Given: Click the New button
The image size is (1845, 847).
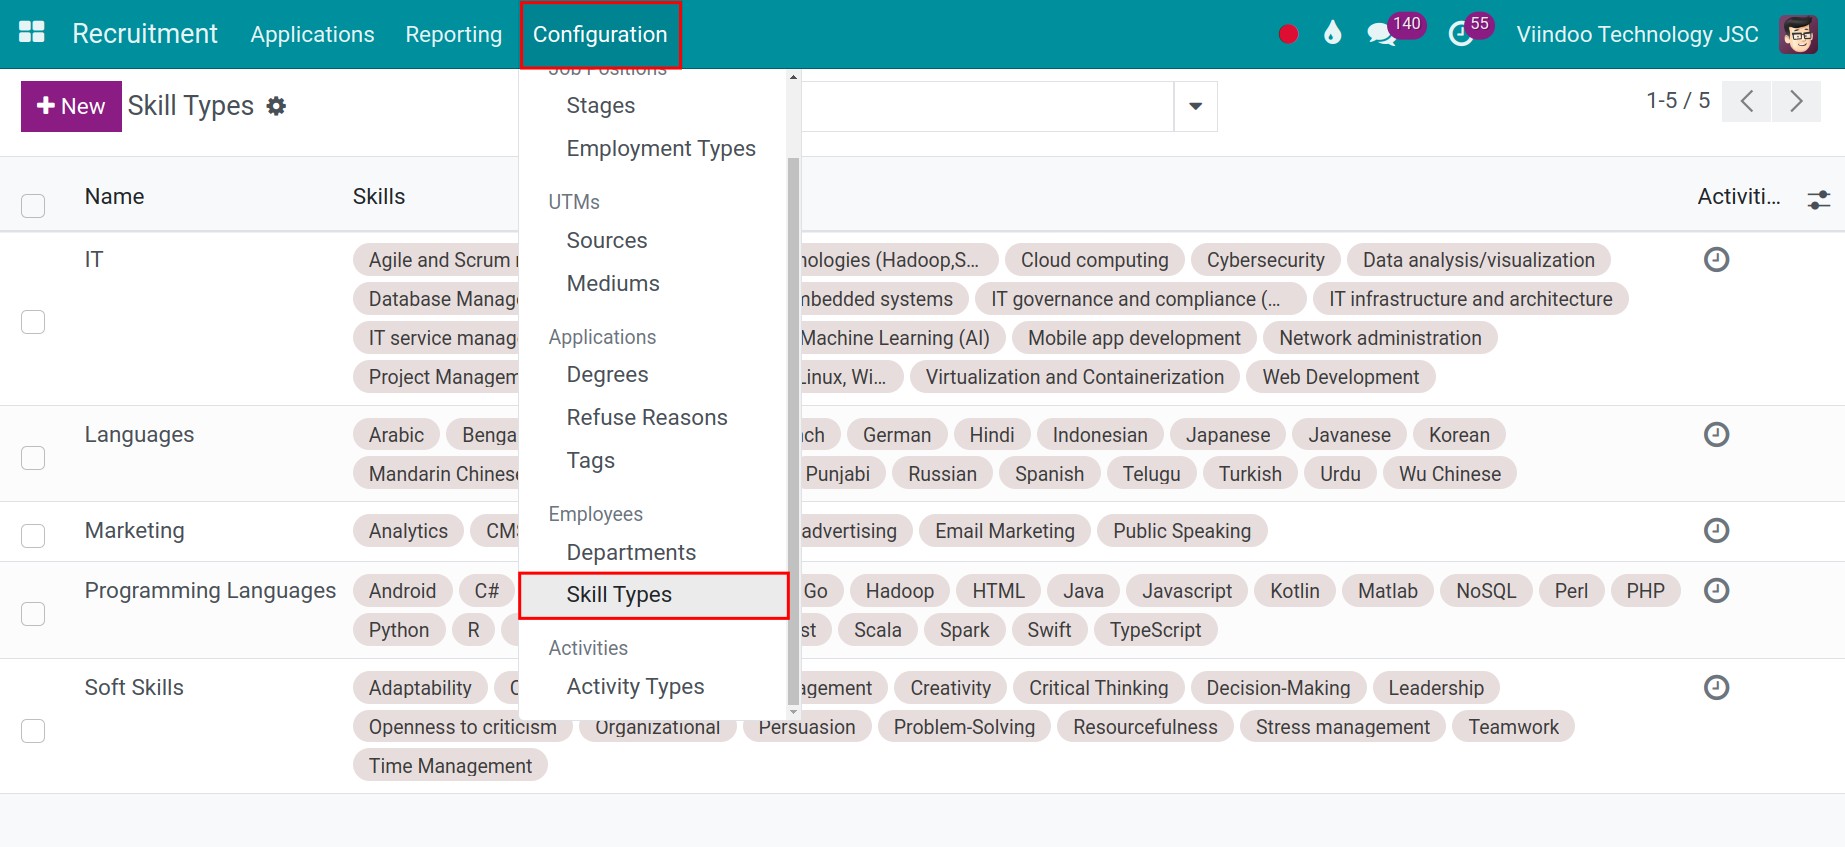Looking at the screenshot, I should (71, 106).
